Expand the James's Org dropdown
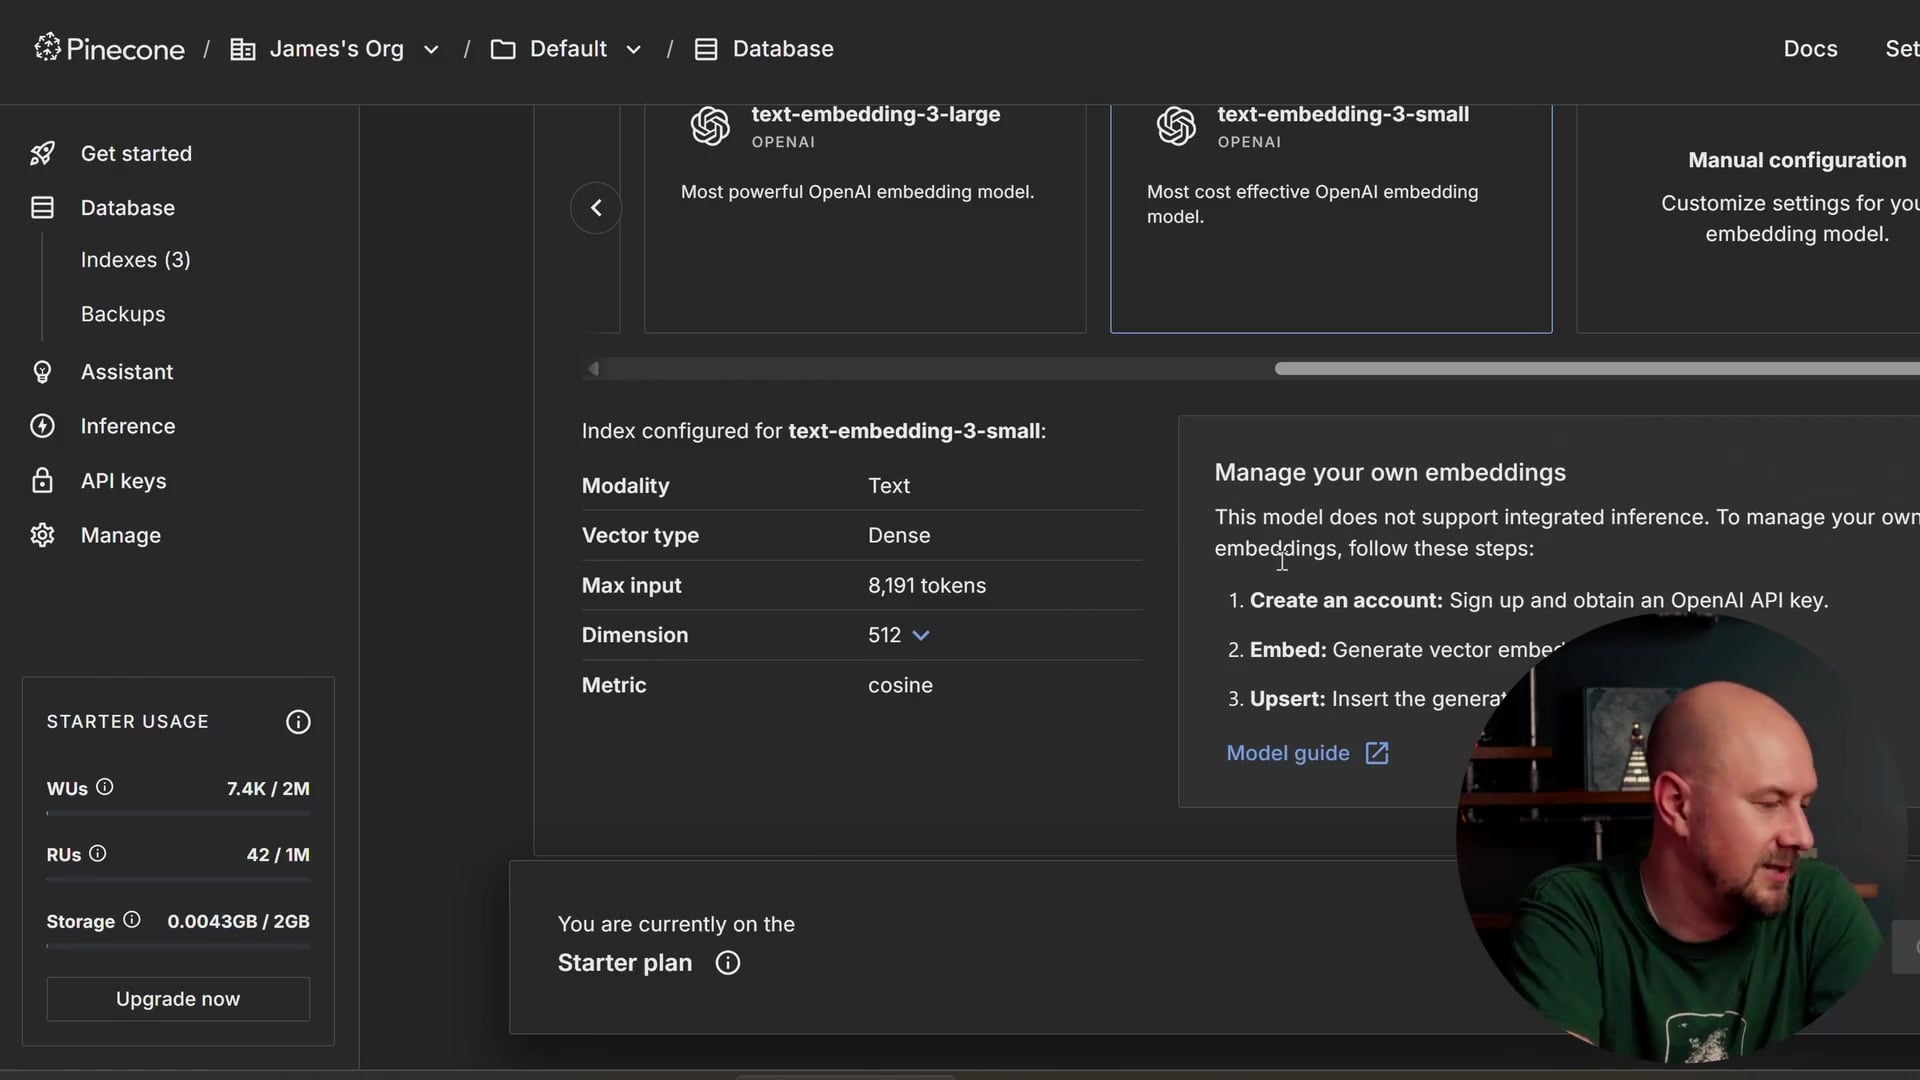 tap(431, 49)
